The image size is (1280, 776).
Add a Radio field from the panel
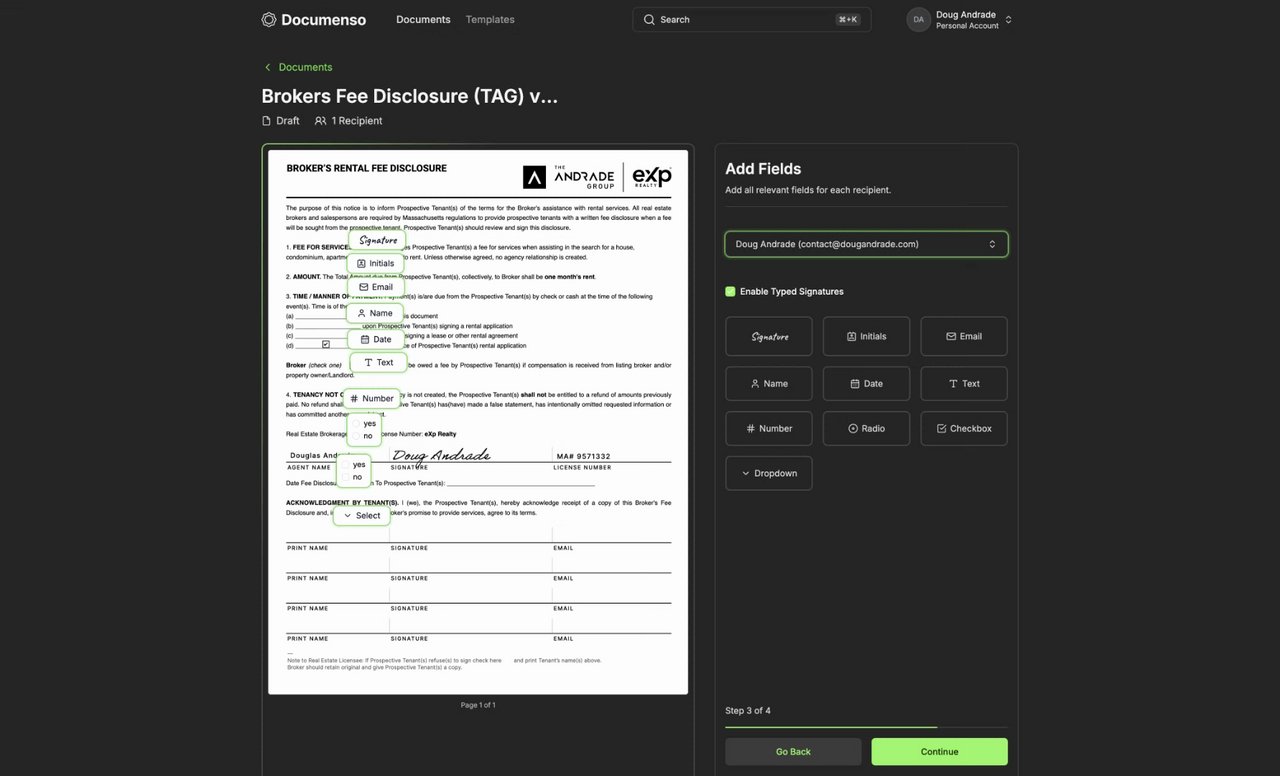866,429
